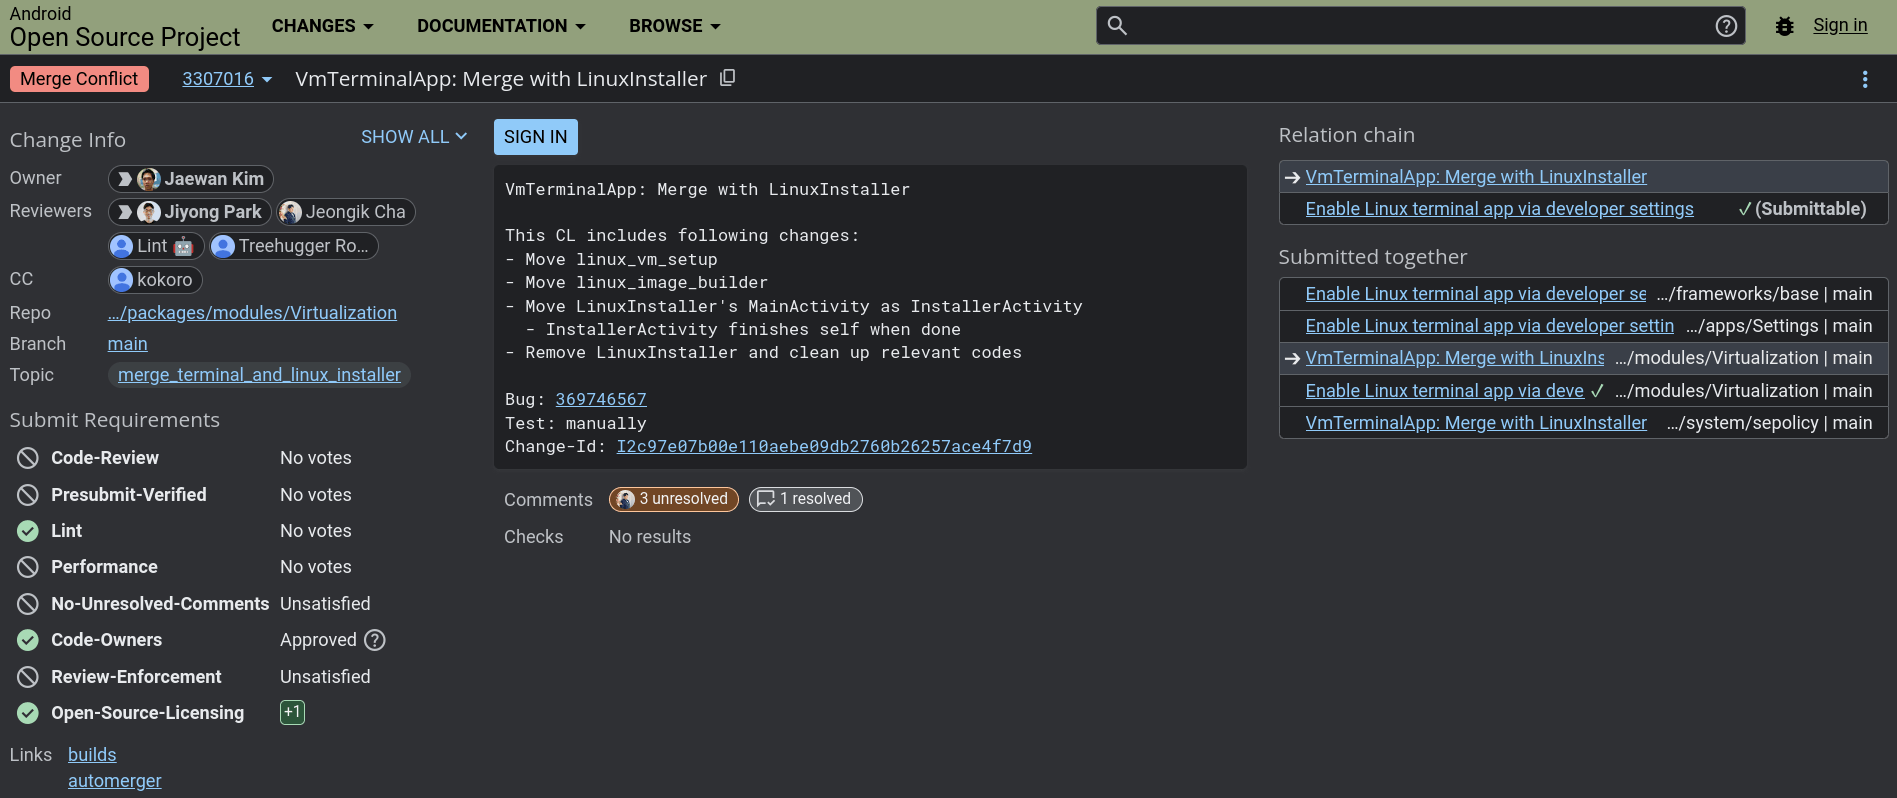
Task: Click the blue SIGN IN button
Action: tap(535, 137)
